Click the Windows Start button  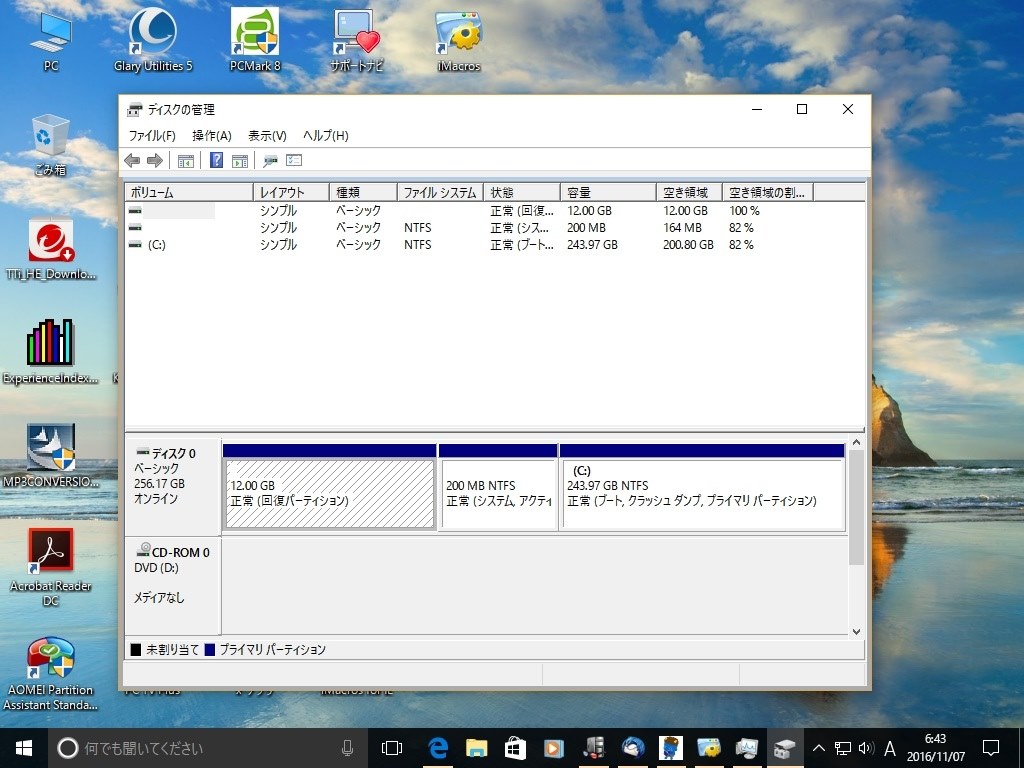point(22,748)
